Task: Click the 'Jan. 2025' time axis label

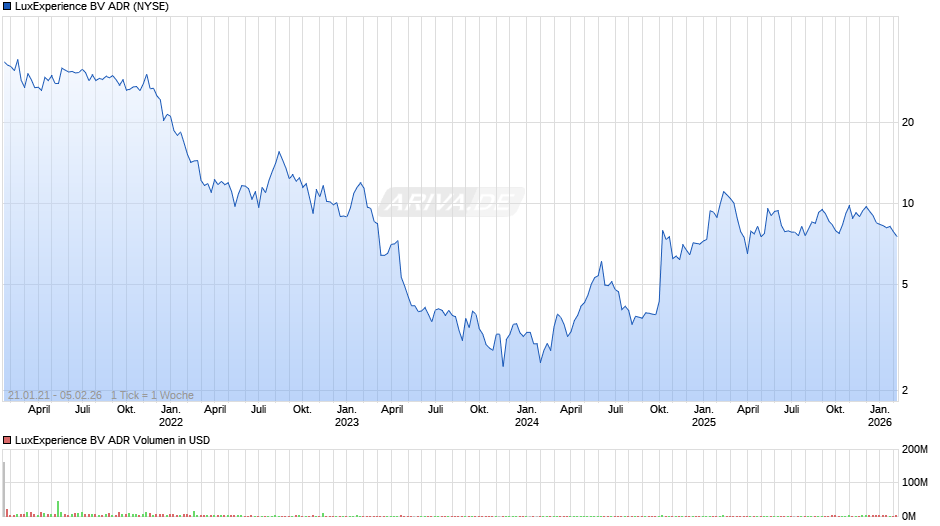Action: (704, 416)
